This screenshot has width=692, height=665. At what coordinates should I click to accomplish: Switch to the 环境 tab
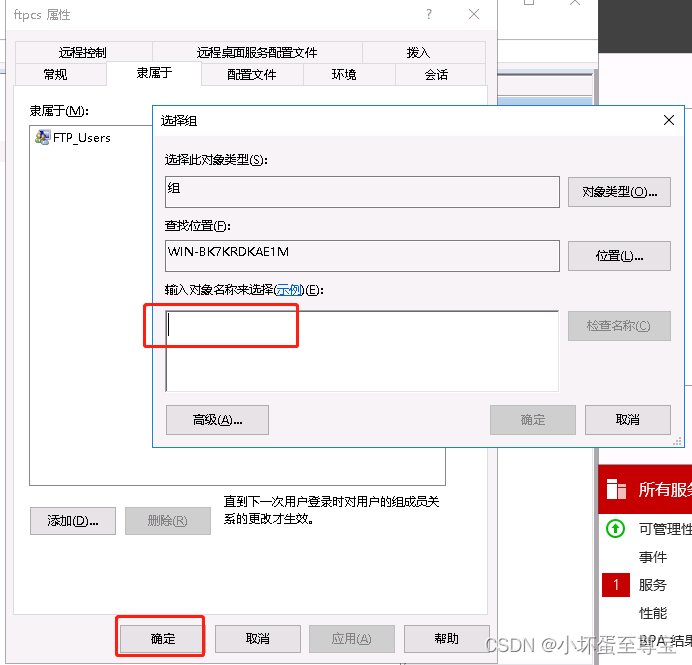click(349, 74)
